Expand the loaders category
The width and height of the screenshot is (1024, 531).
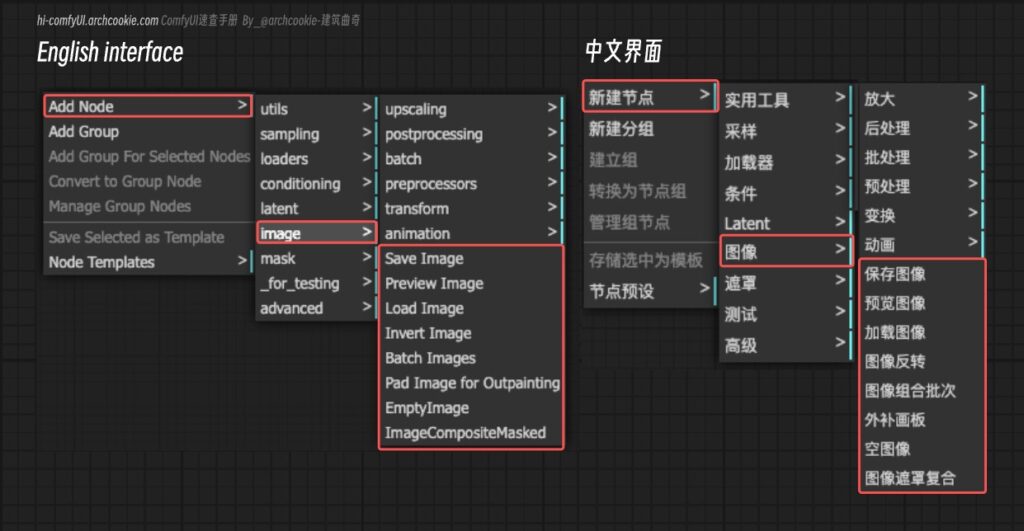pyautogui.click(x=313, y=159)
